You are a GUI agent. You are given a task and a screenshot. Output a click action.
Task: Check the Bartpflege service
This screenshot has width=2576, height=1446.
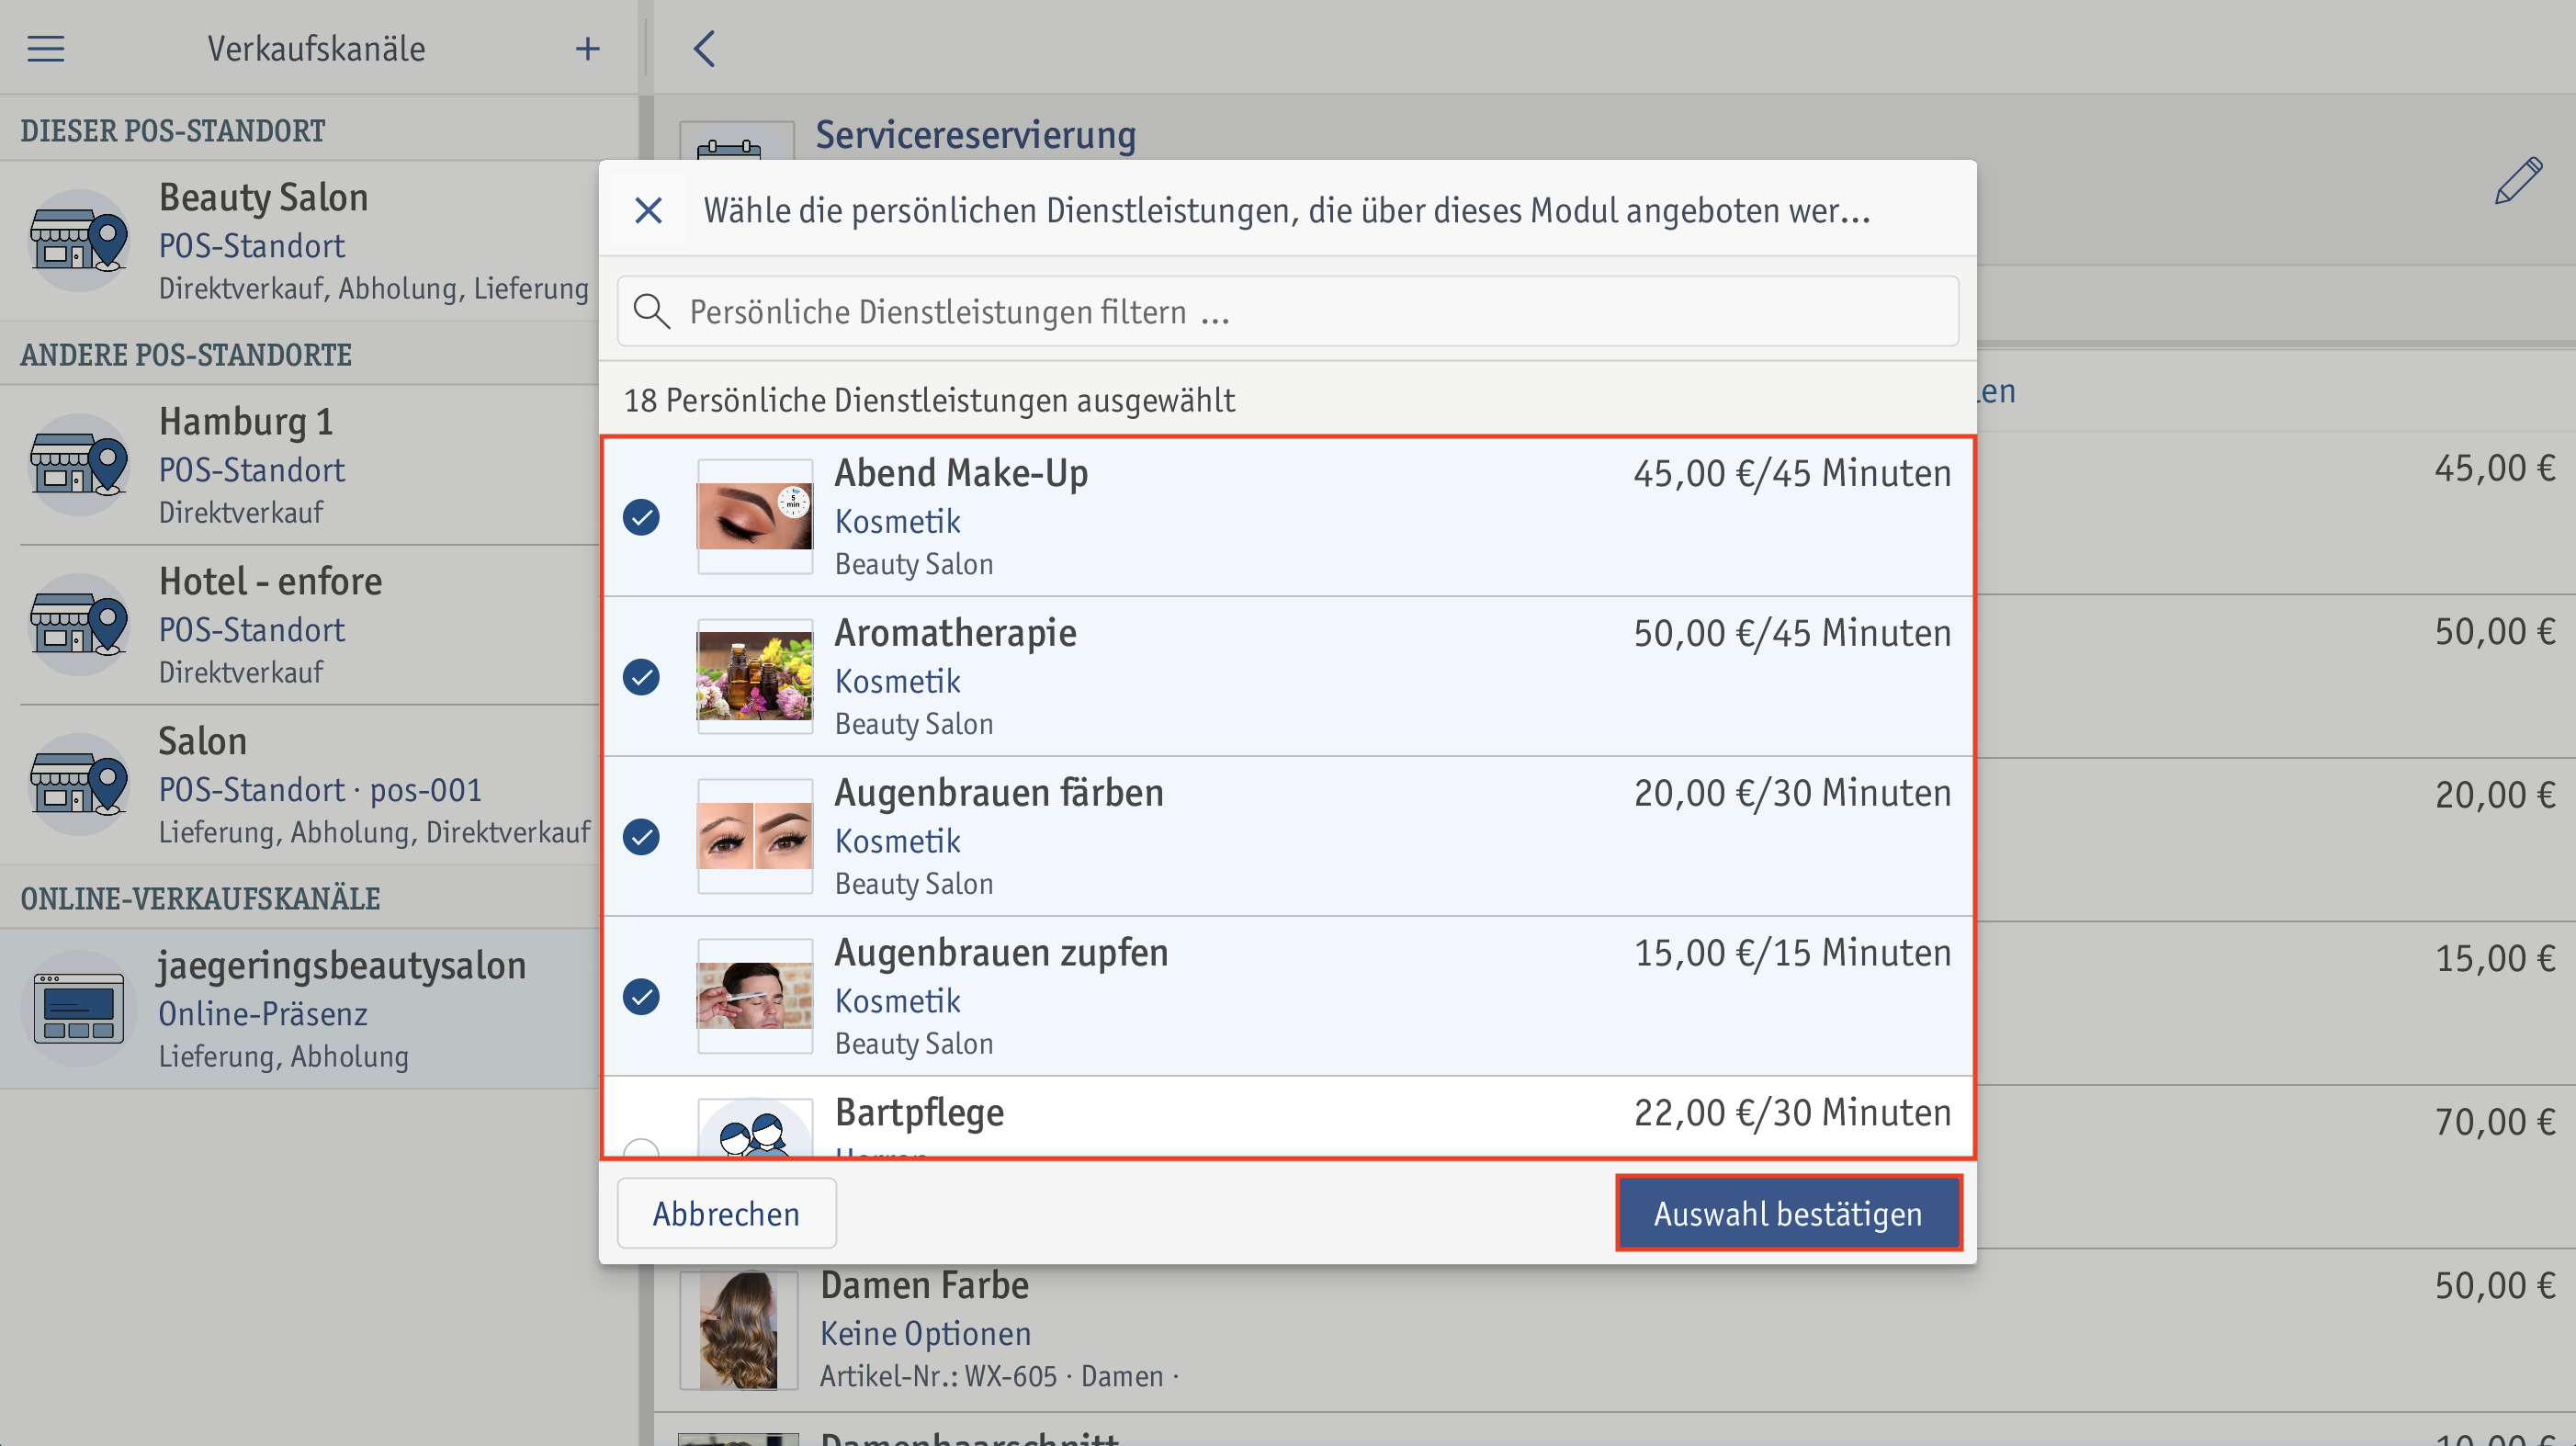(x=641, y=1148)
